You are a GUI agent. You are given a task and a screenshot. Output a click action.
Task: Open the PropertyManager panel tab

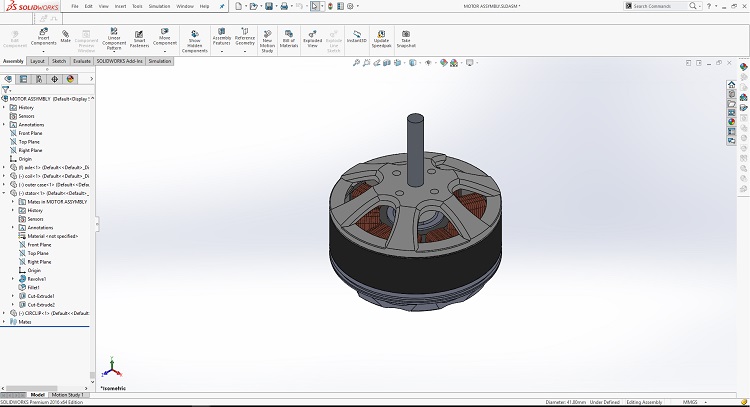pos(23,79)
